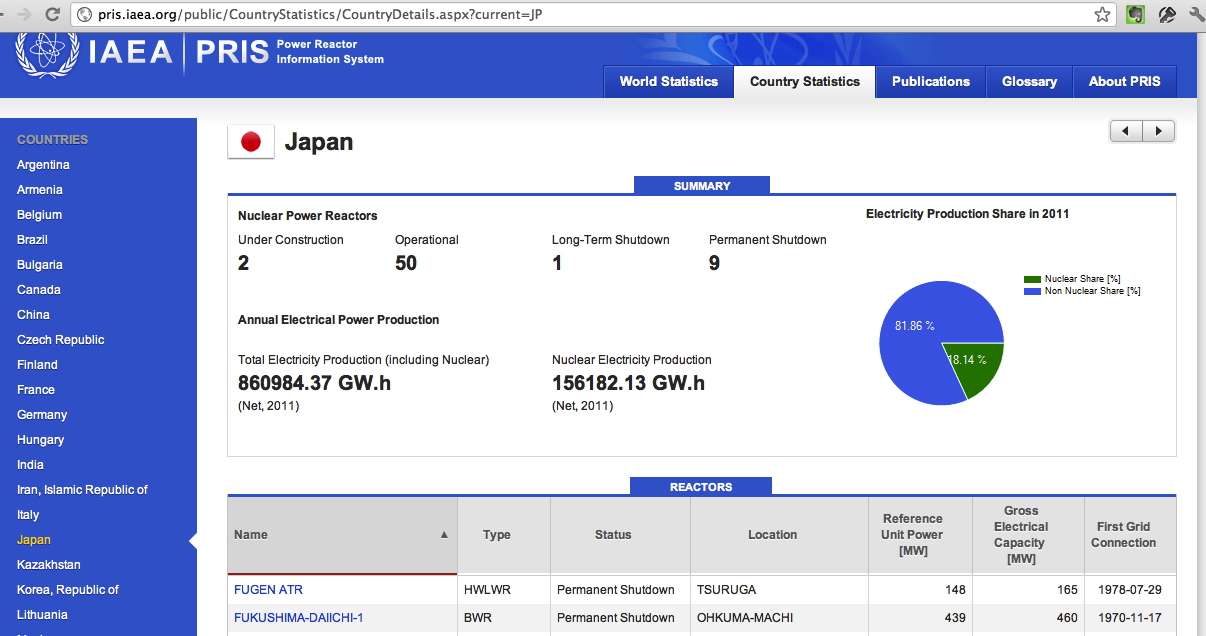
Task: Click the extension icon right of Evernote
Action: 1166,14
